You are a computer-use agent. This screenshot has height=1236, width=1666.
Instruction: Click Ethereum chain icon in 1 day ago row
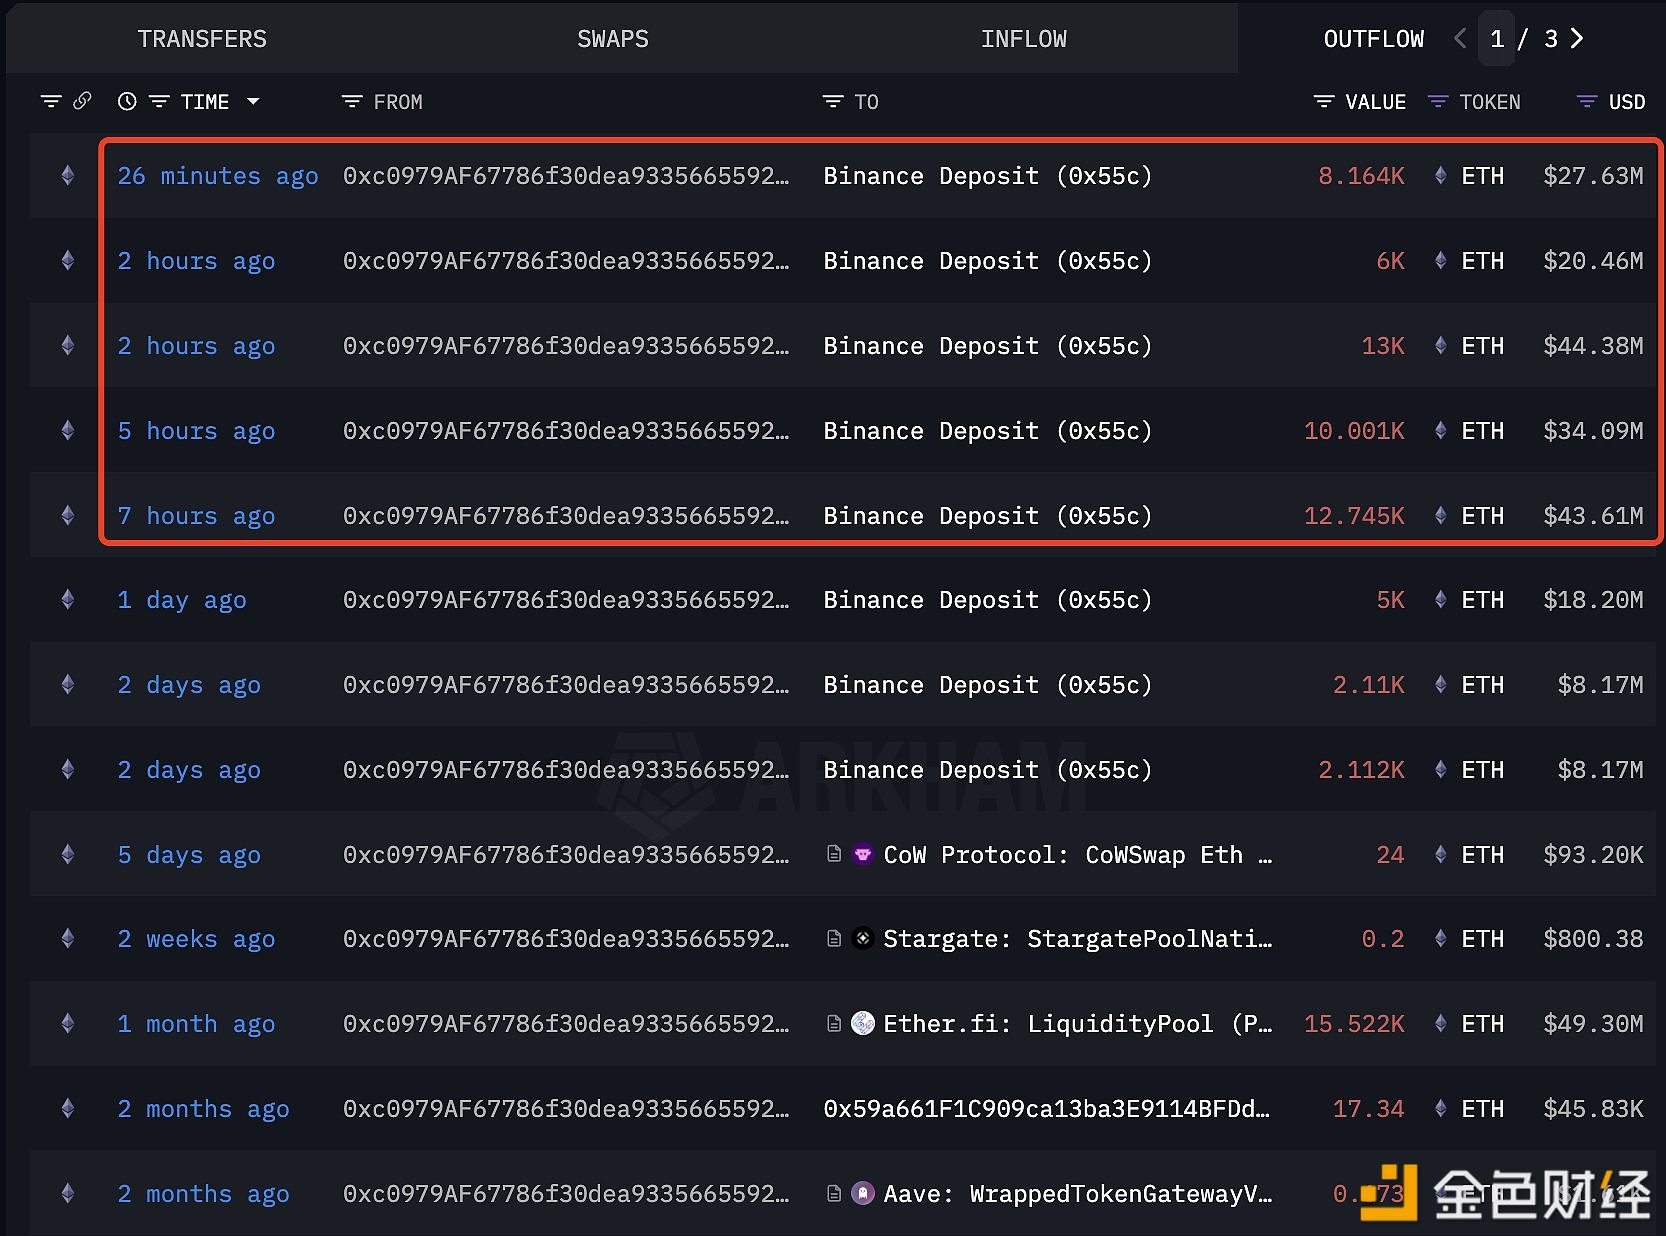click(68, 600)
